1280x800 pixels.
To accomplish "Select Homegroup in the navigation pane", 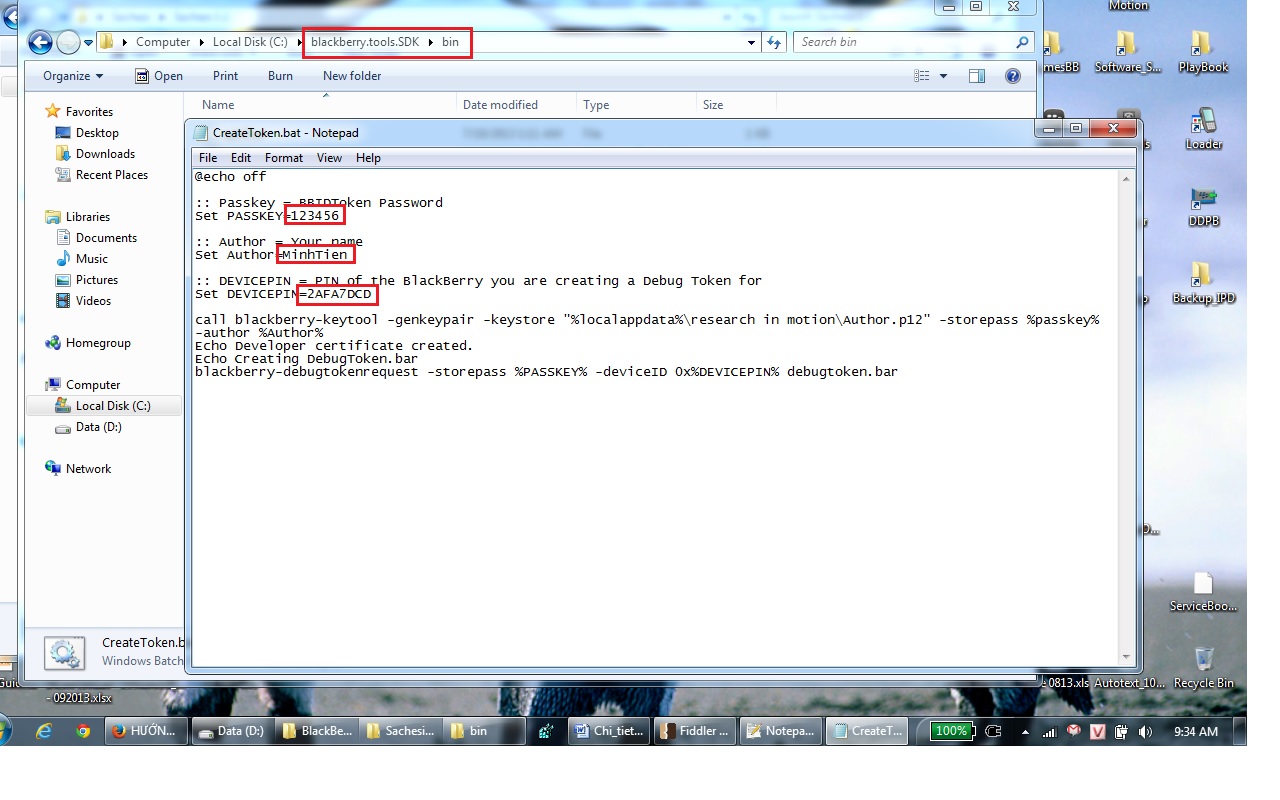I will [98, 343].
